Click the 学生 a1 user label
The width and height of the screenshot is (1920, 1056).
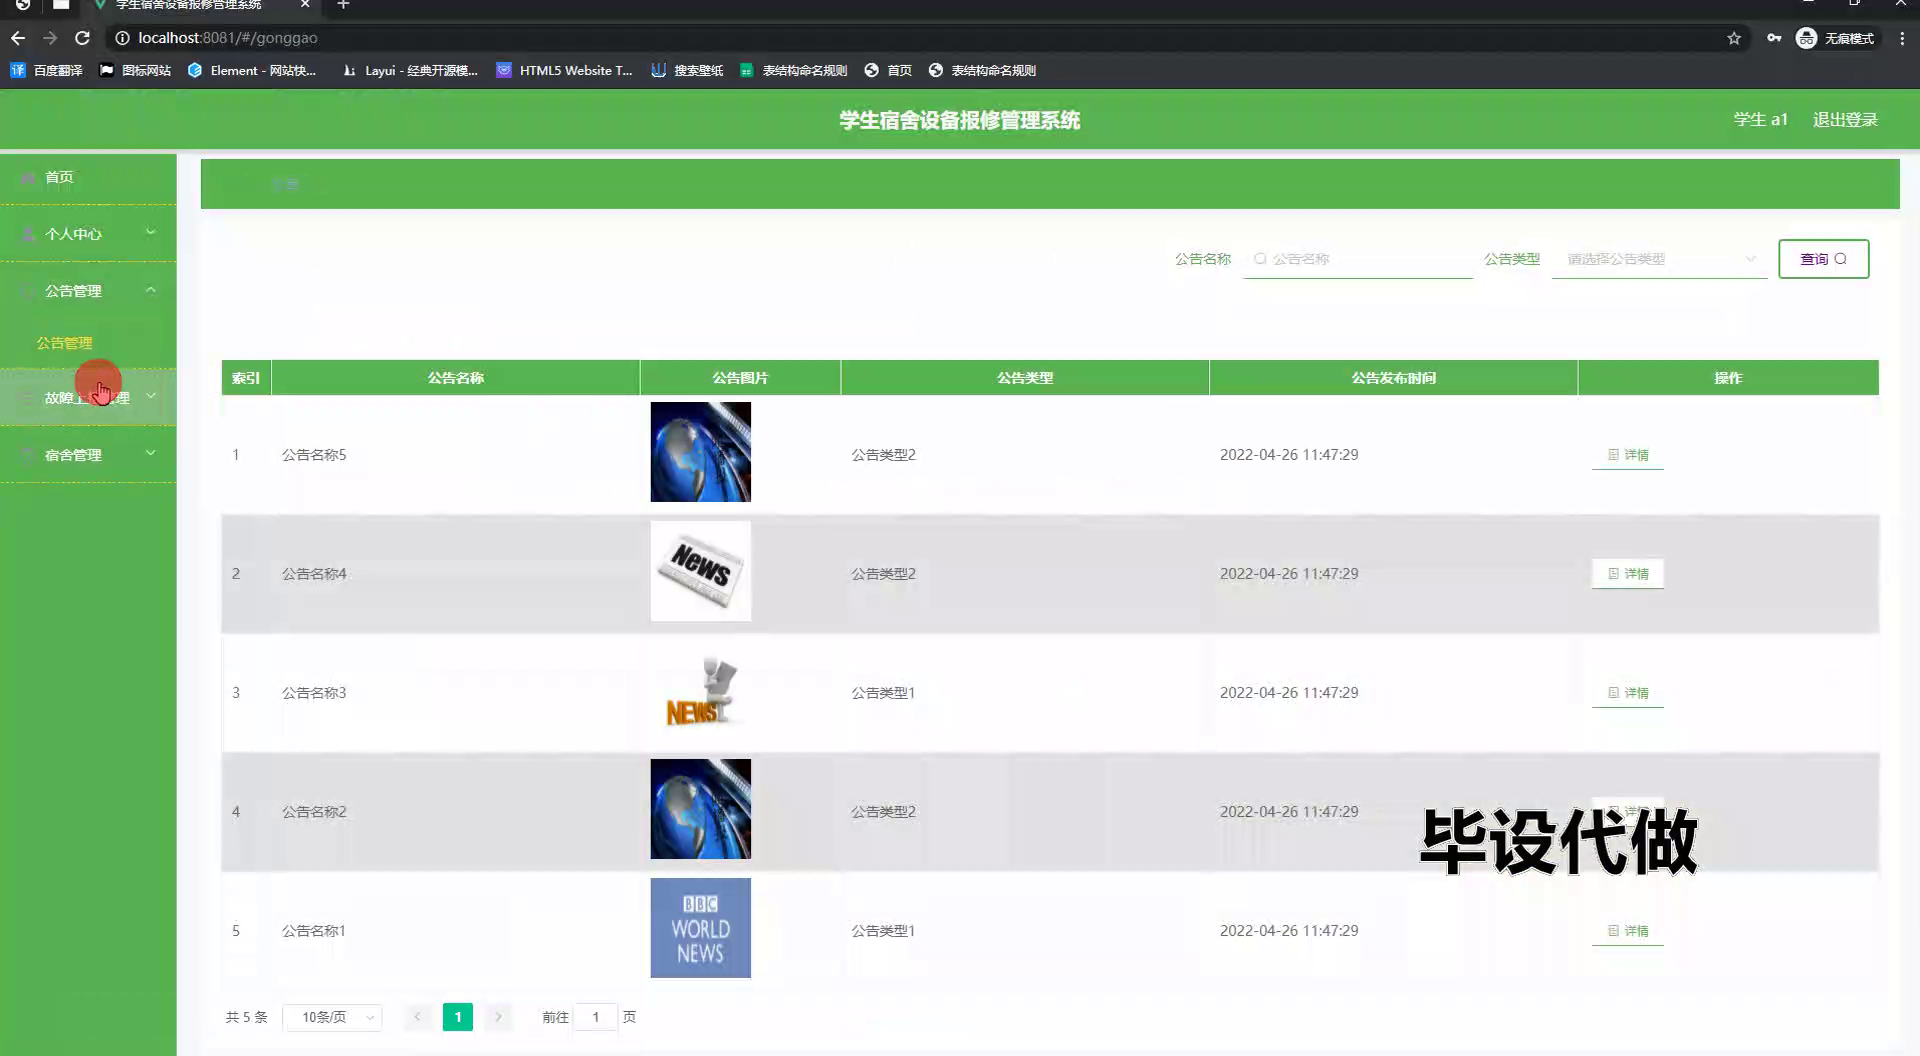[x=1760, y=120]
